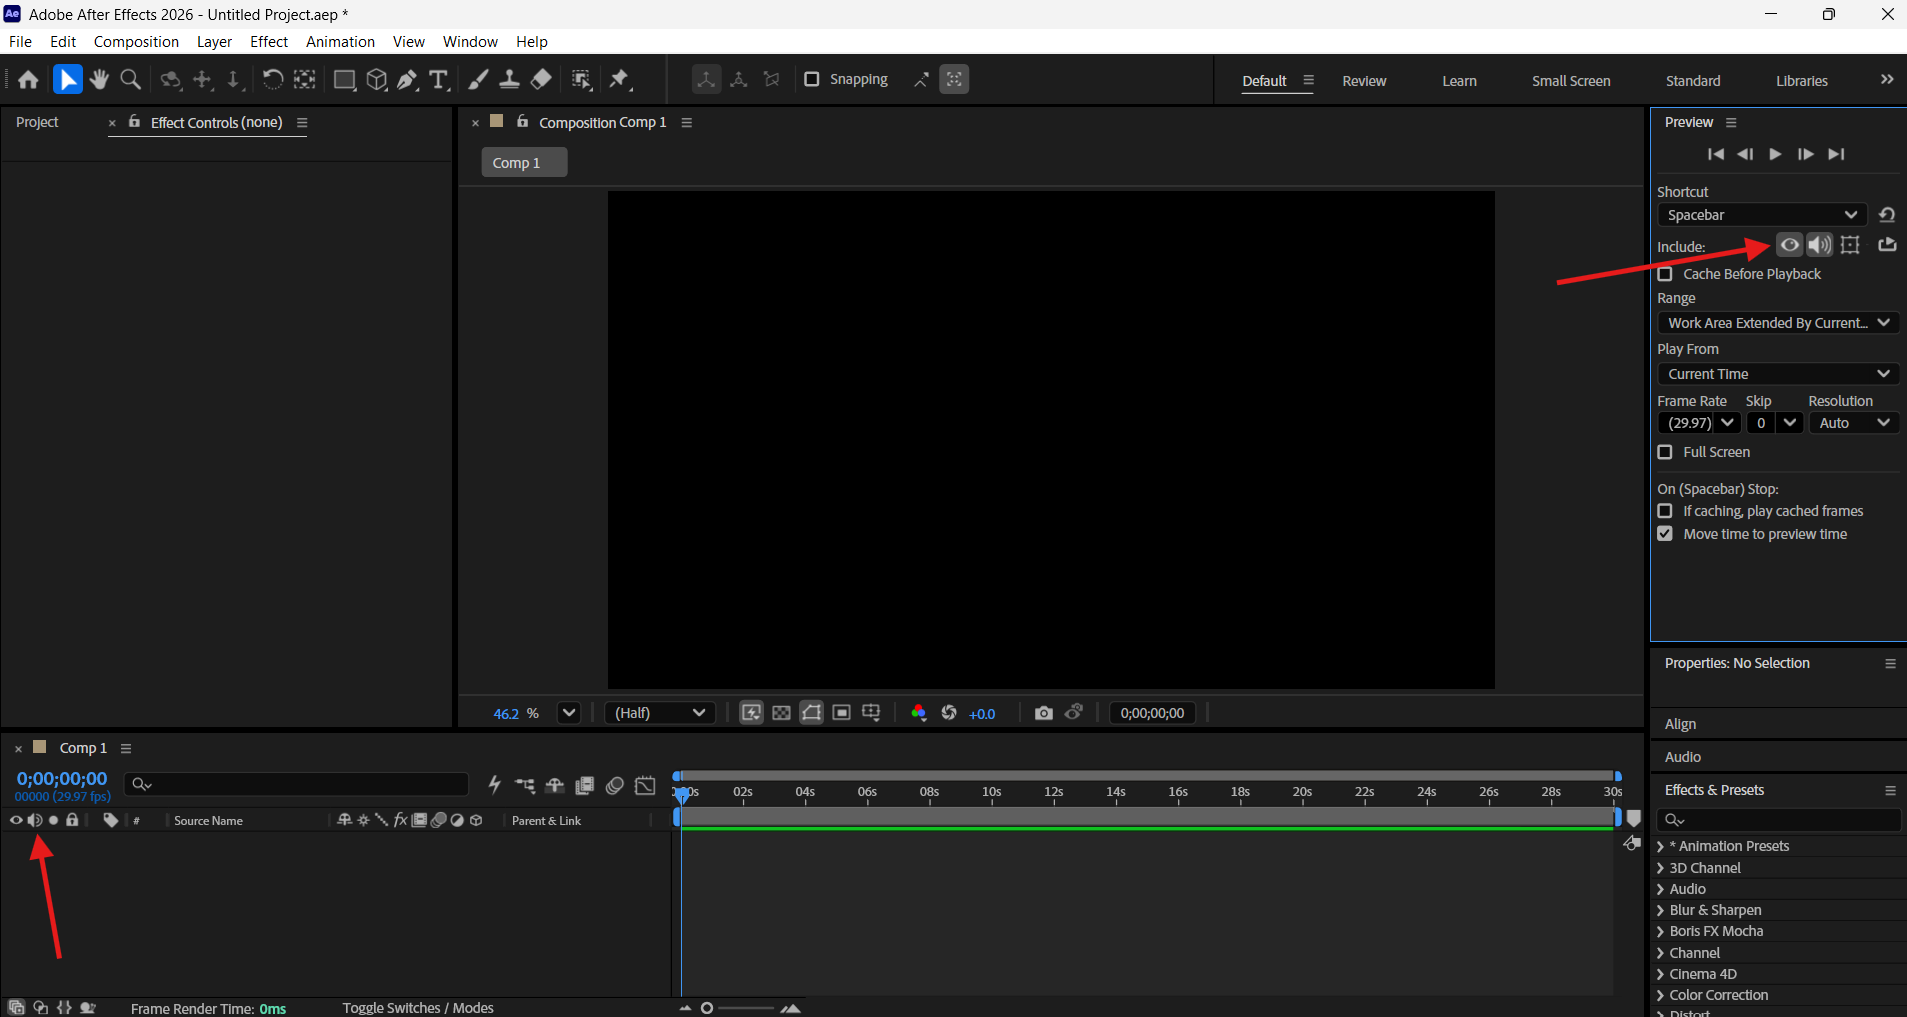Viewport: 1907px width, 1017px height.
Task: Open Show Channel color management icon
Action: pos(918,713)
